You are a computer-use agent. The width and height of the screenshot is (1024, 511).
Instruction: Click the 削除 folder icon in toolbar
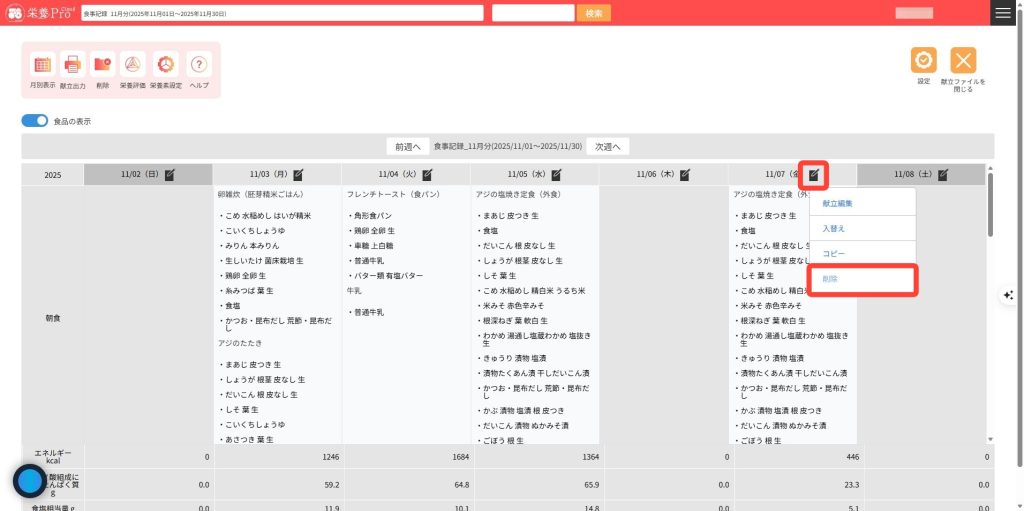click(103, 65)
